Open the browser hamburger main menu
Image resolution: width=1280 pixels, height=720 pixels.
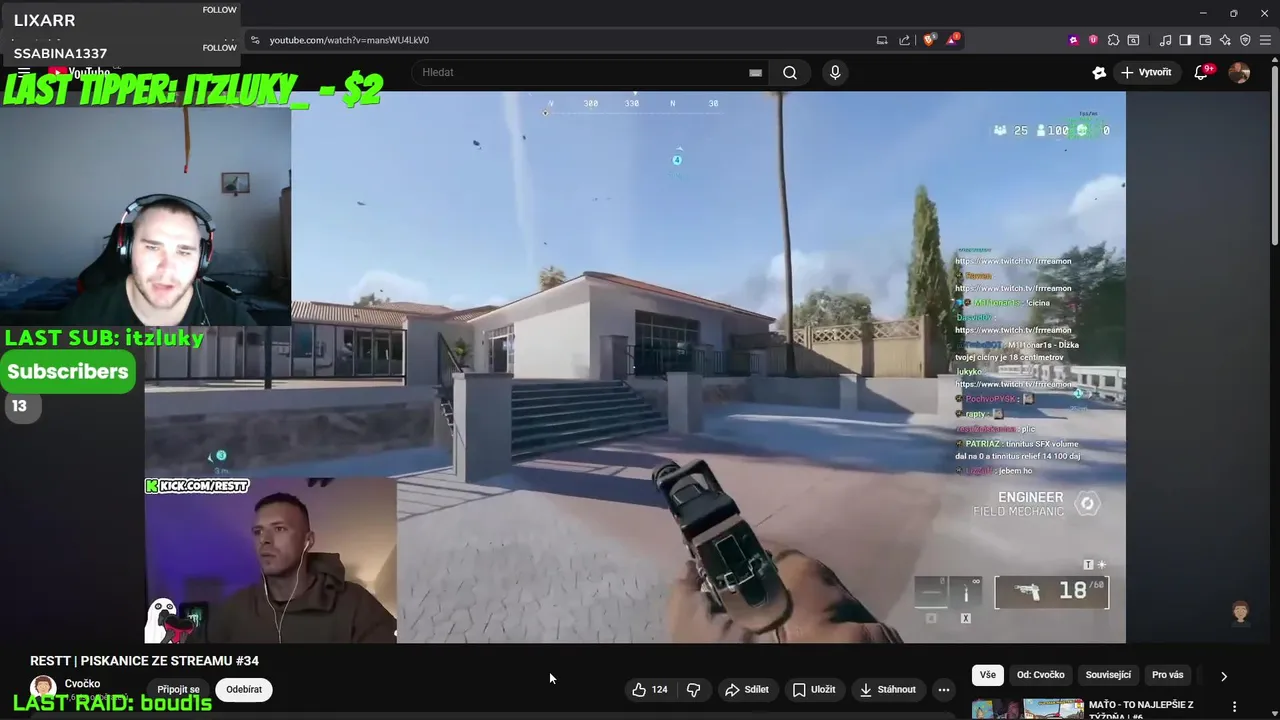tap(1265, 40)
